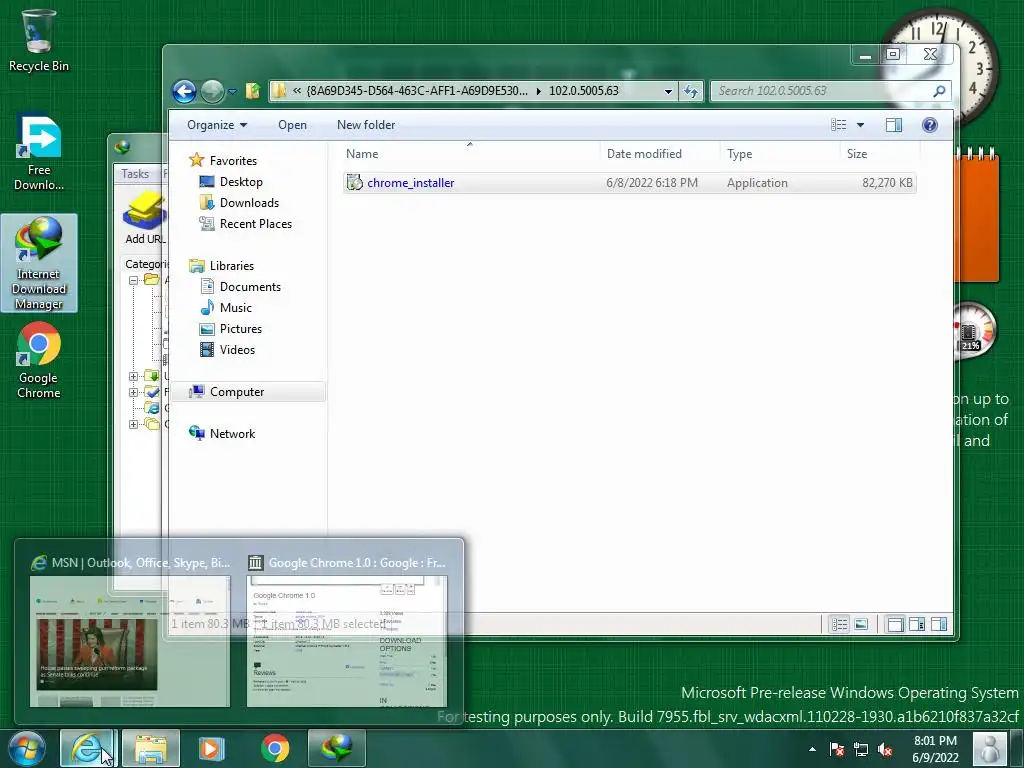Open Desktop in Favorites

(241, 182)
